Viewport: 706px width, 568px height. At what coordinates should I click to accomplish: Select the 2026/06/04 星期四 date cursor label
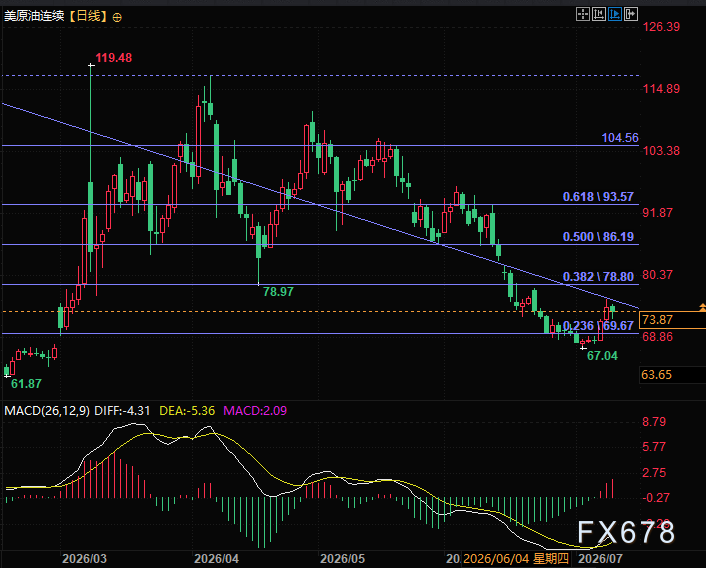pyautogui.click(x=516, y=559)
